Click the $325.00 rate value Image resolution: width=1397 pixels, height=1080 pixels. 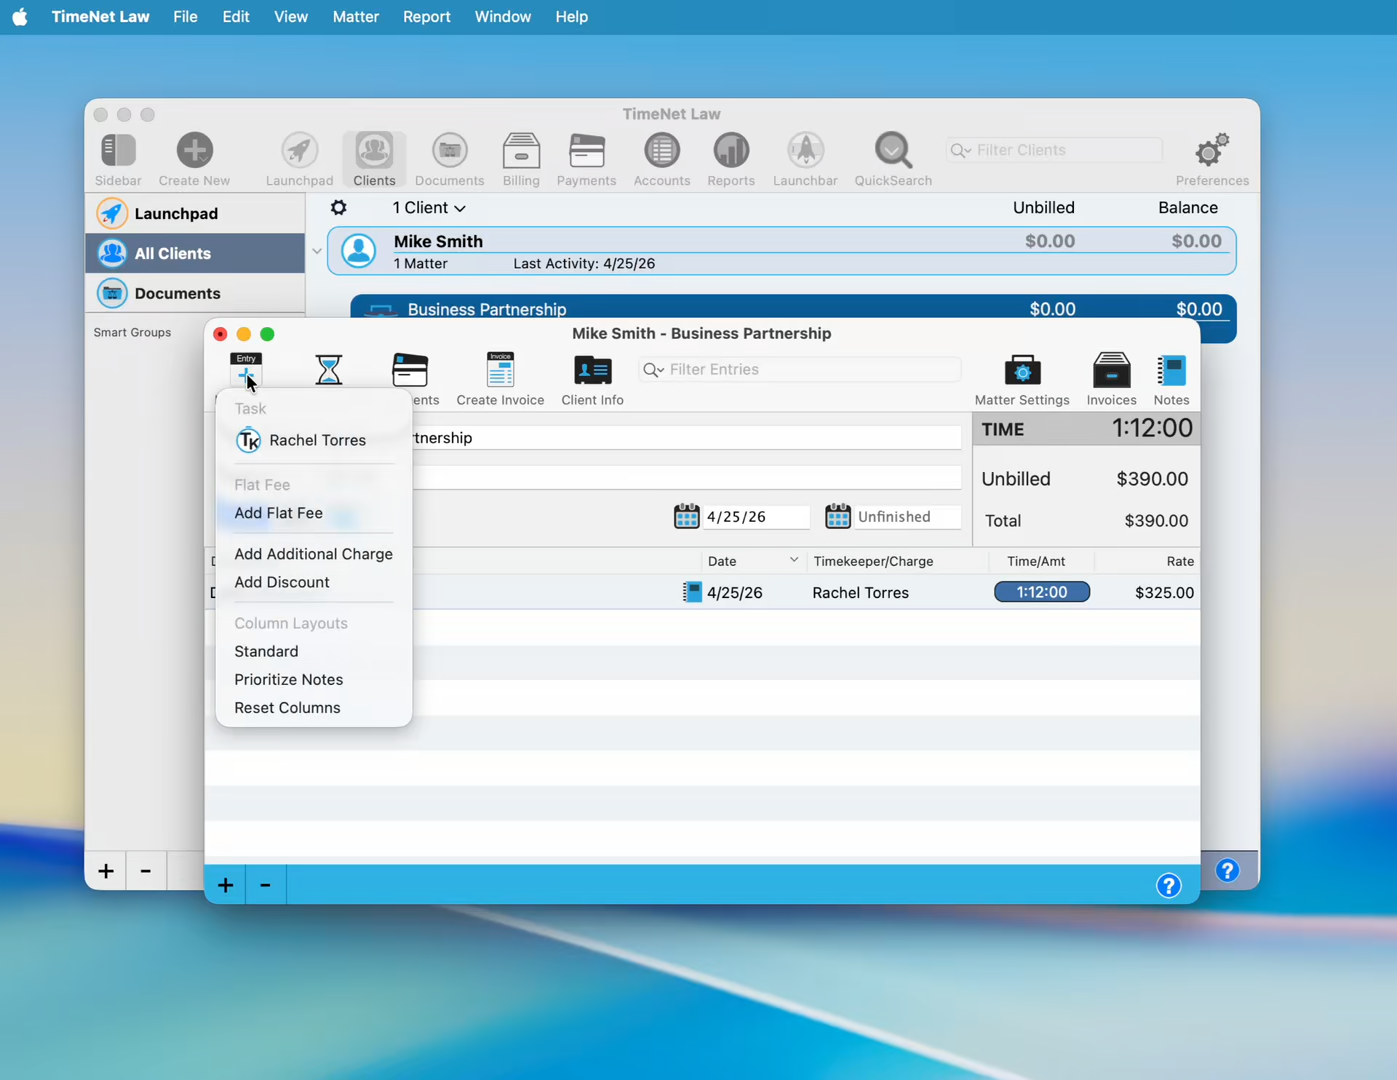point(1164,593)
